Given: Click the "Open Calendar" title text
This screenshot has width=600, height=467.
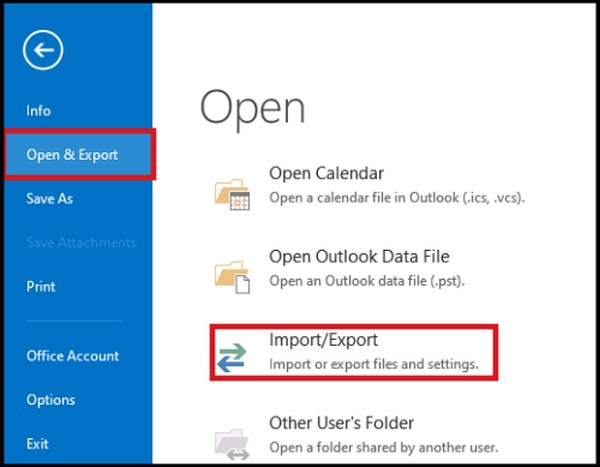Looking at the screenshot, I should coord(326,174).
